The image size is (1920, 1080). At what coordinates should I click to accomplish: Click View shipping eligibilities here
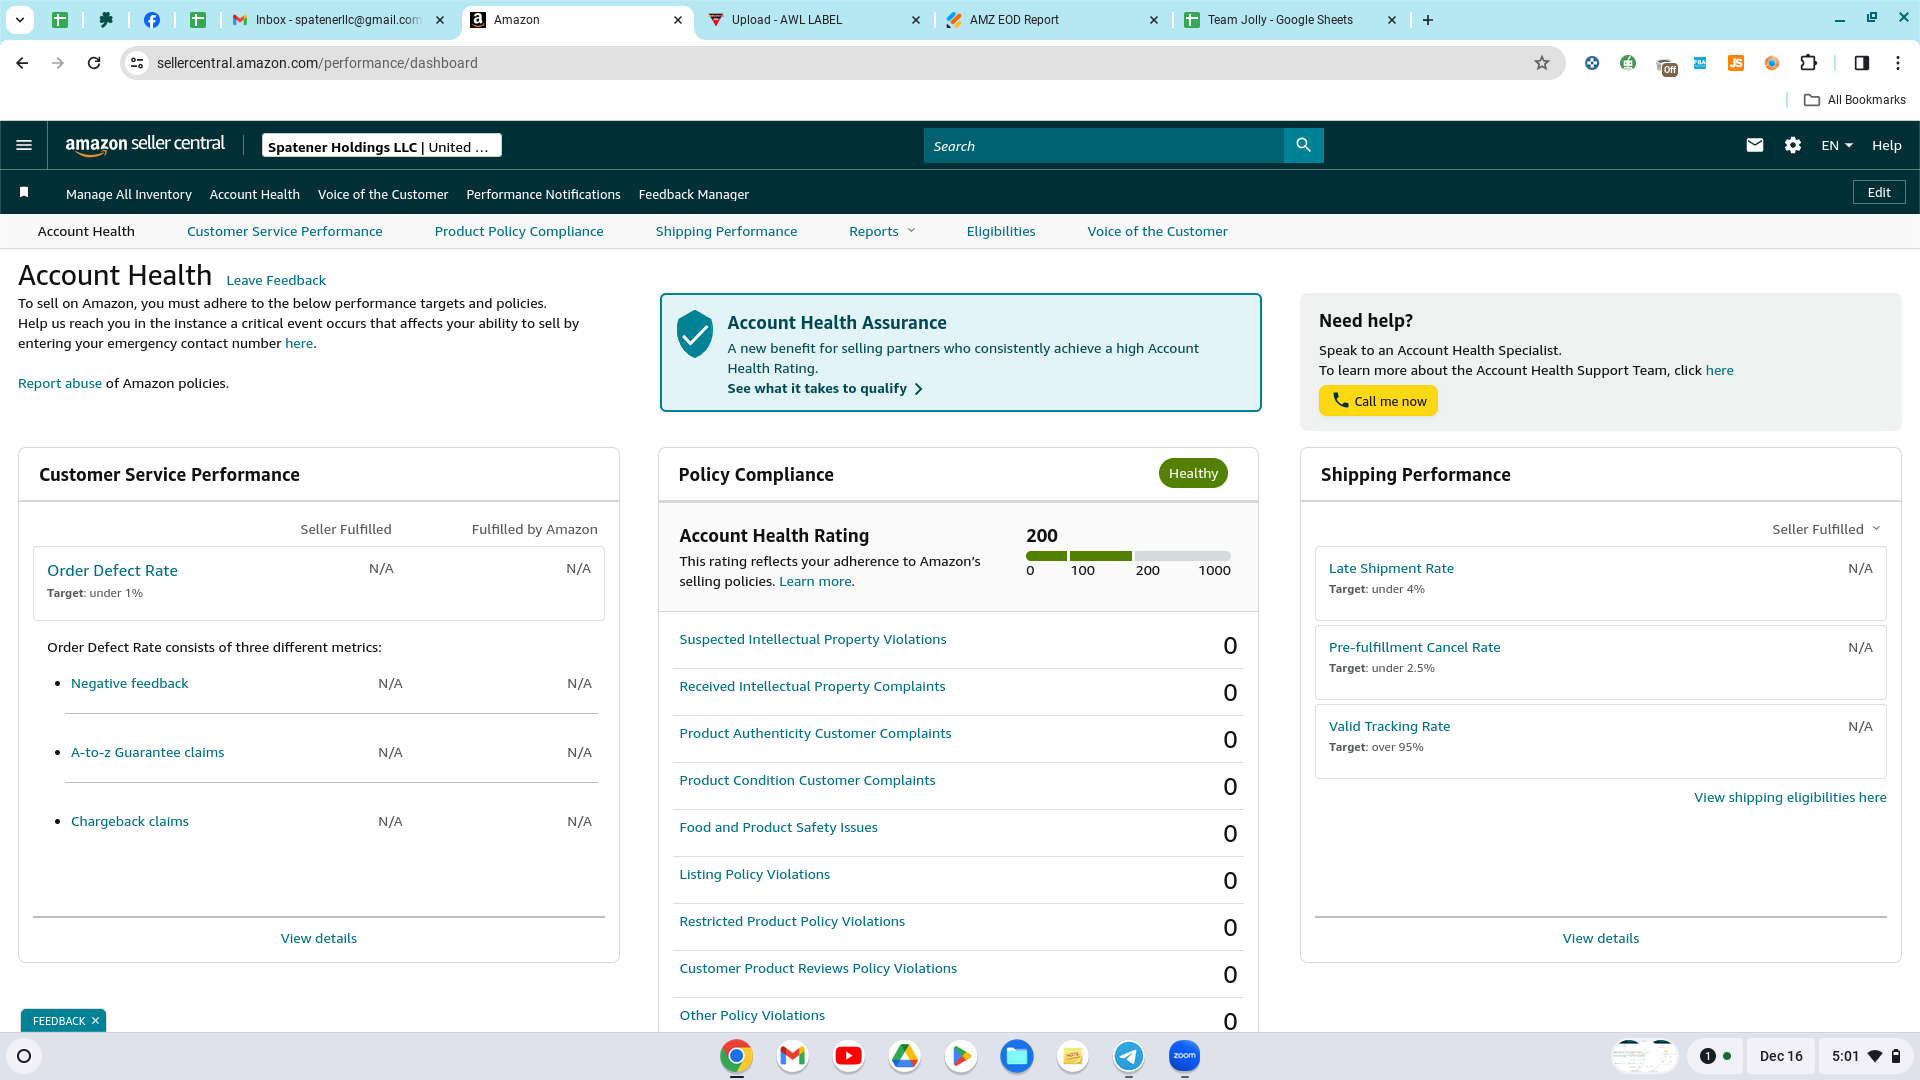tap(1789, 797)
